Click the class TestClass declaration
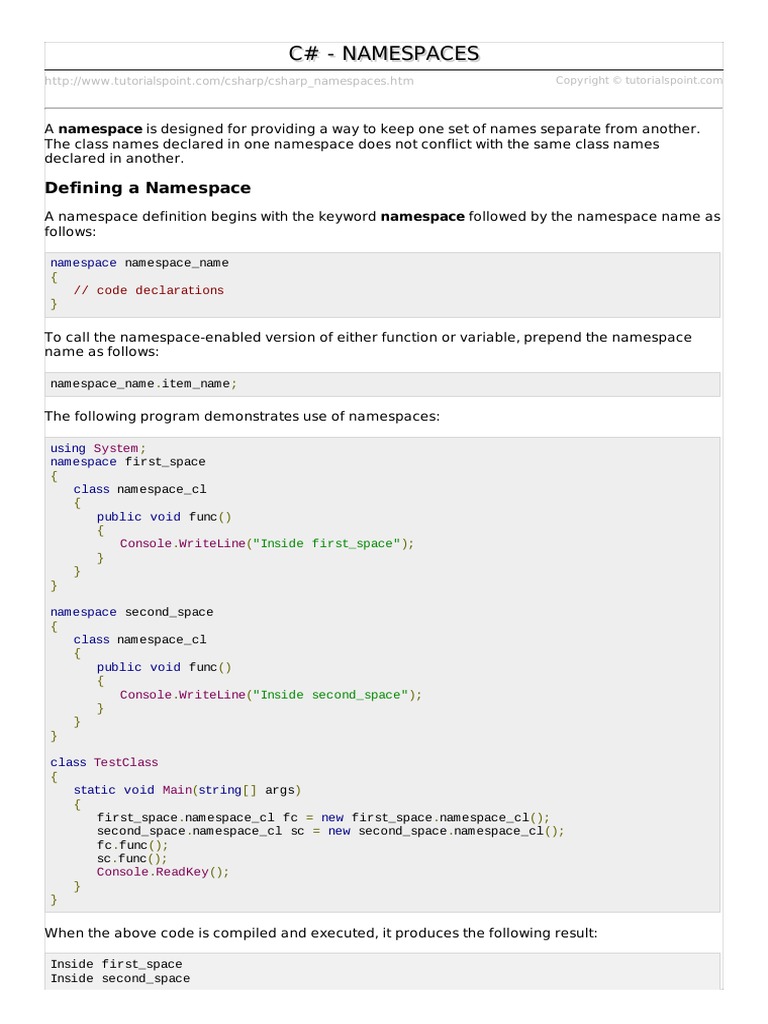768x1024 pixels. coord(104,762)
